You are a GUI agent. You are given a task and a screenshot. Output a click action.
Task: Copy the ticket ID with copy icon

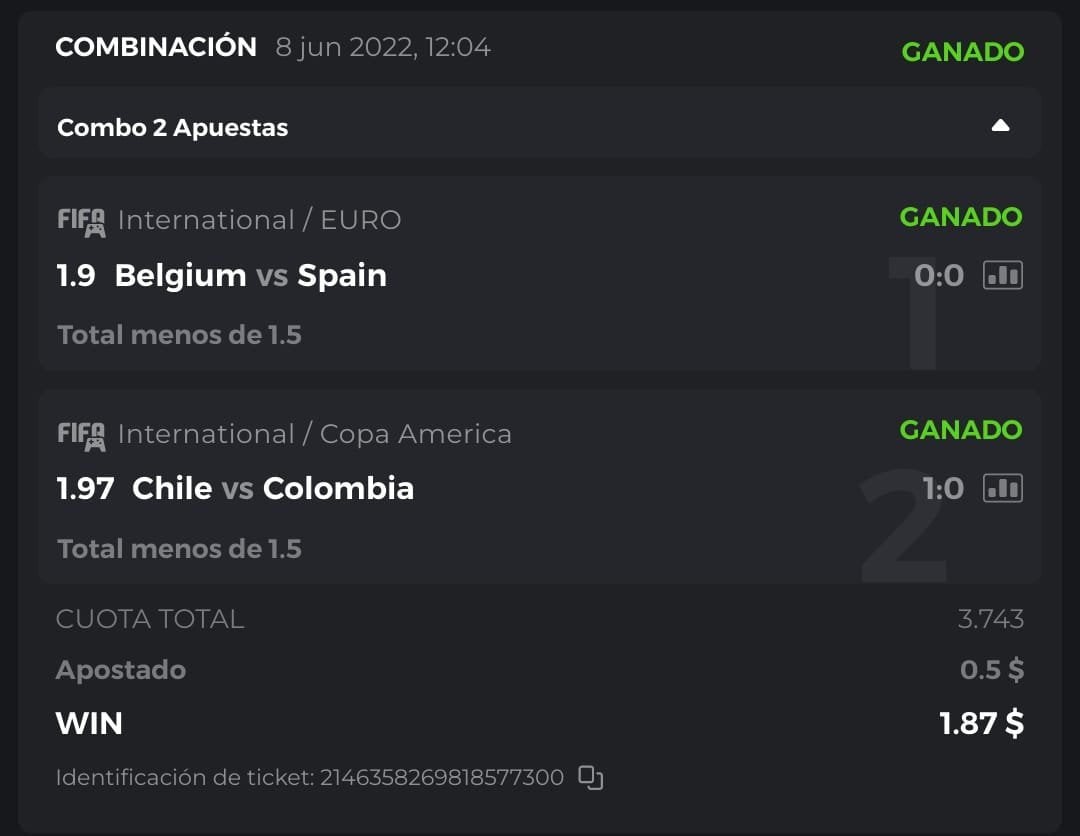point(591,777)
